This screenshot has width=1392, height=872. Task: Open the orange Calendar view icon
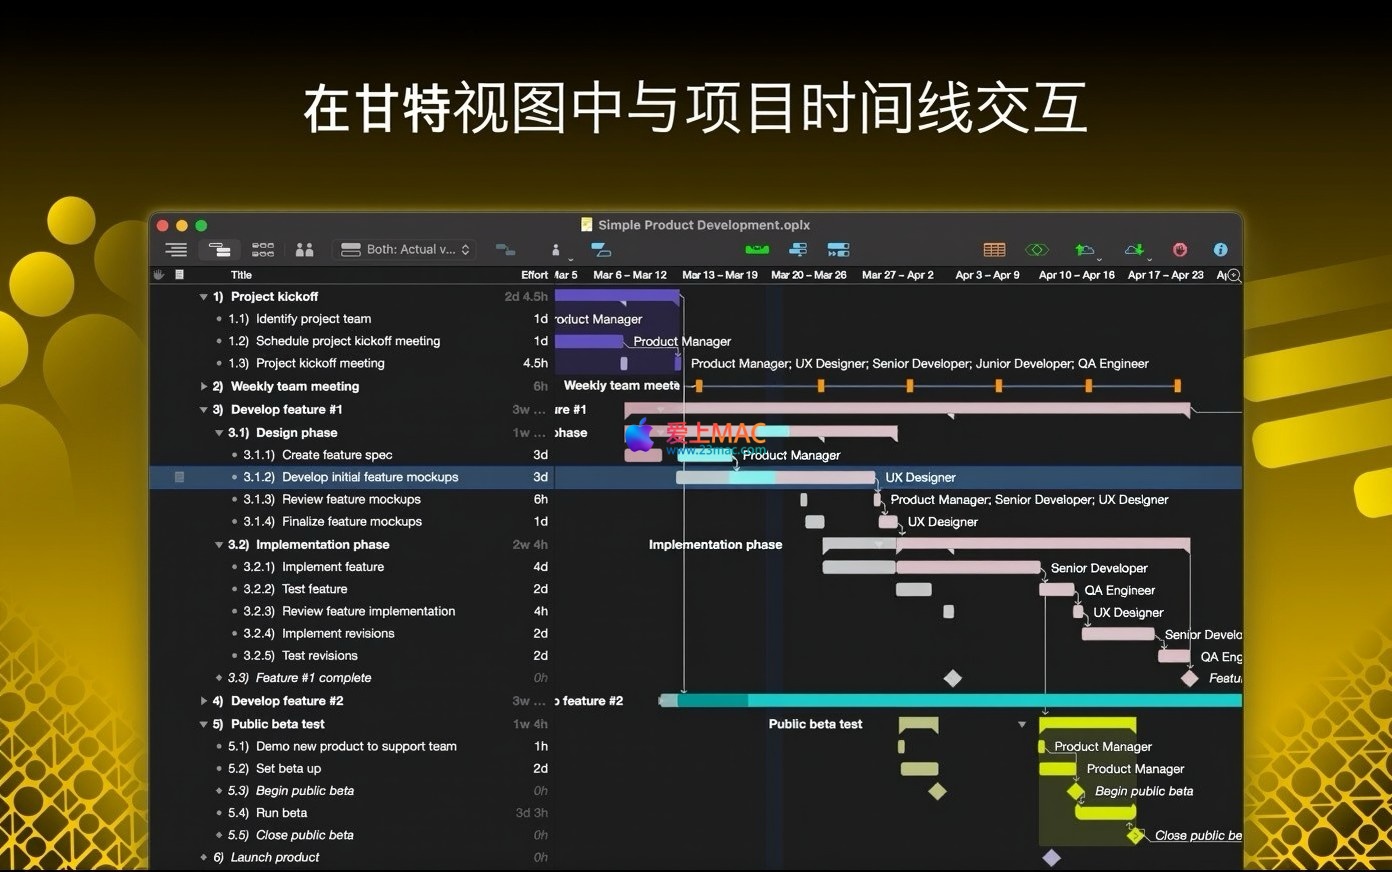(x=994, y=250)
